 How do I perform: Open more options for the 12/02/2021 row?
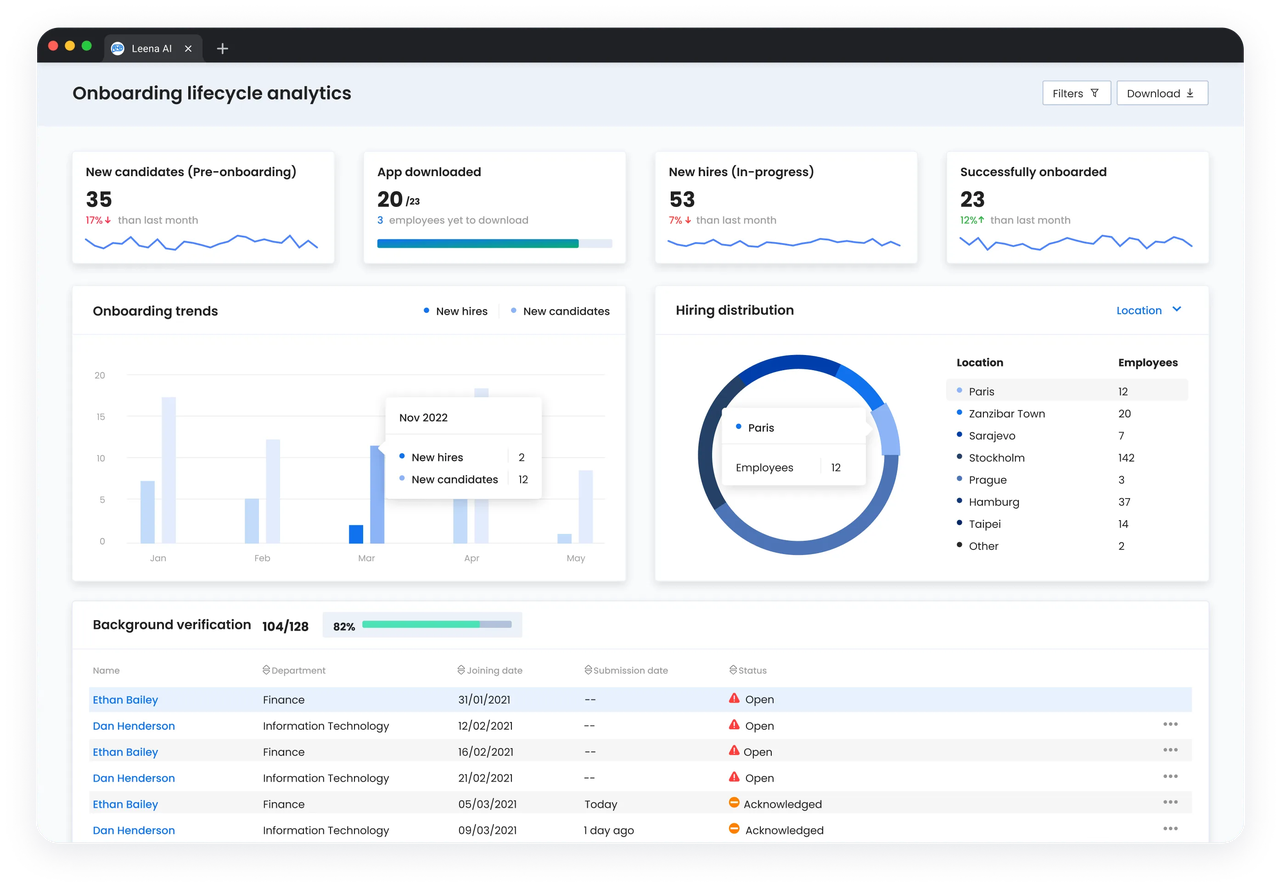click(x=1170, y=724)
